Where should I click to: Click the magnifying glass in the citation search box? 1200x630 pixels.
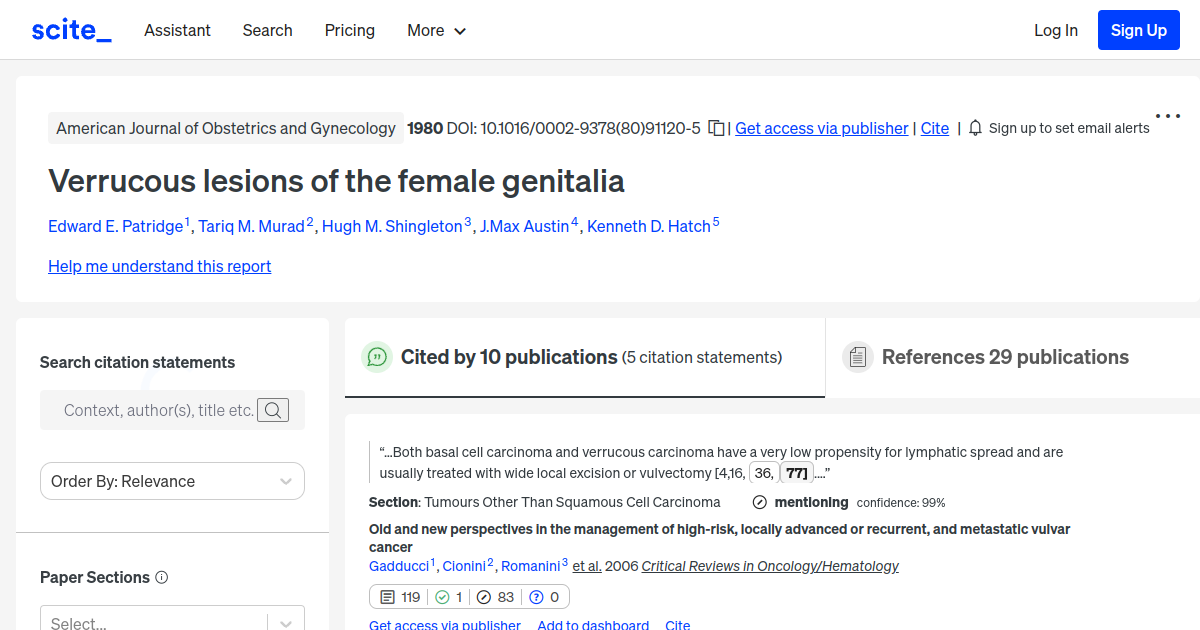[273, 409]
